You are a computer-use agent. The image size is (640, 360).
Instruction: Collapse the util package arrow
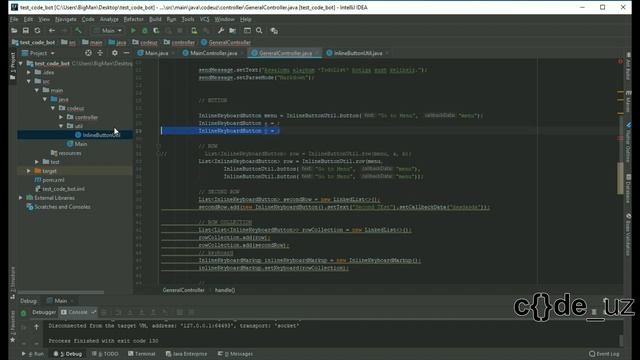click(x=61, y=126)
